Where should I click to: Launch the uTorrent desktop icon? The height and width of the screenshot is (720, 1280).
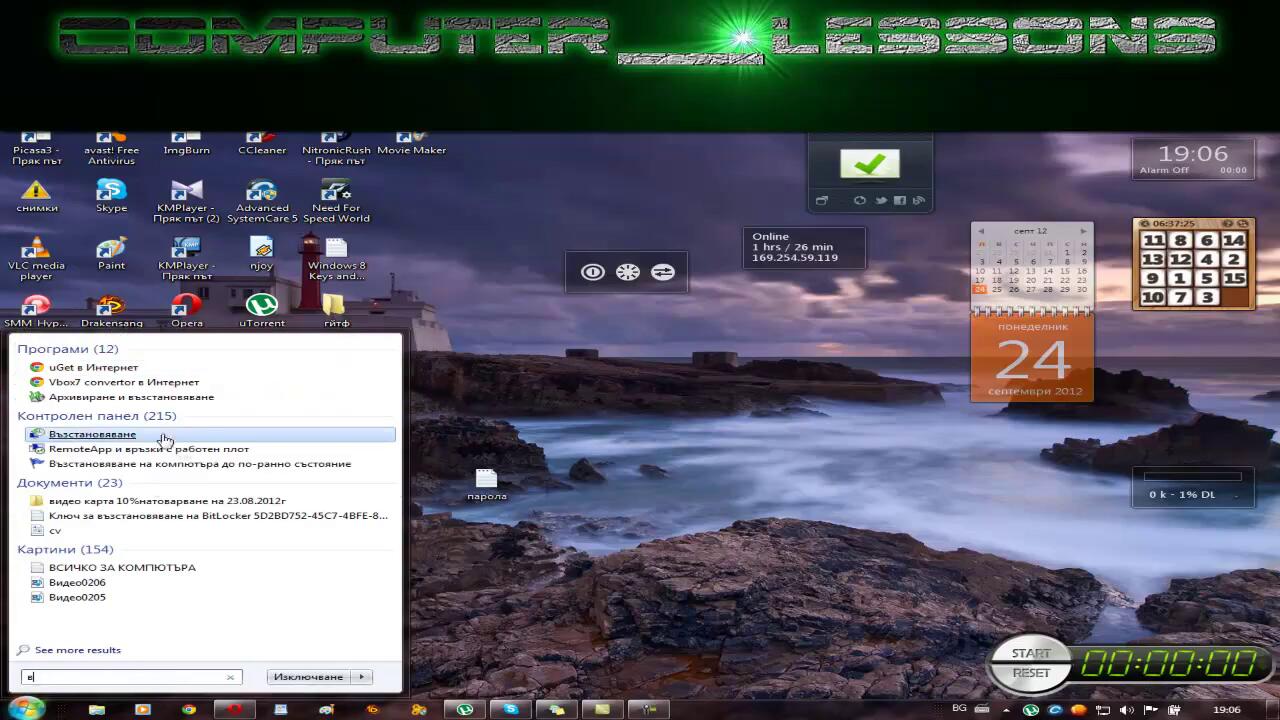[x=262, y=305]
